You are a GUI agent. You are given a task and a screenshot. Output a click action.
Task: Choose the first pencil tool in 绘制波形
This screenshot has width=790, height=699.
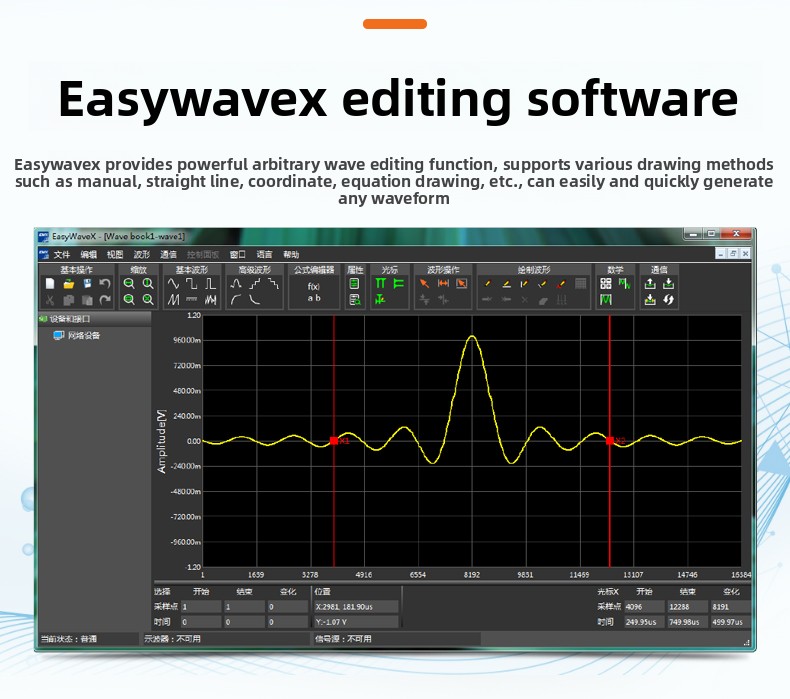click(x=487, y=284)
